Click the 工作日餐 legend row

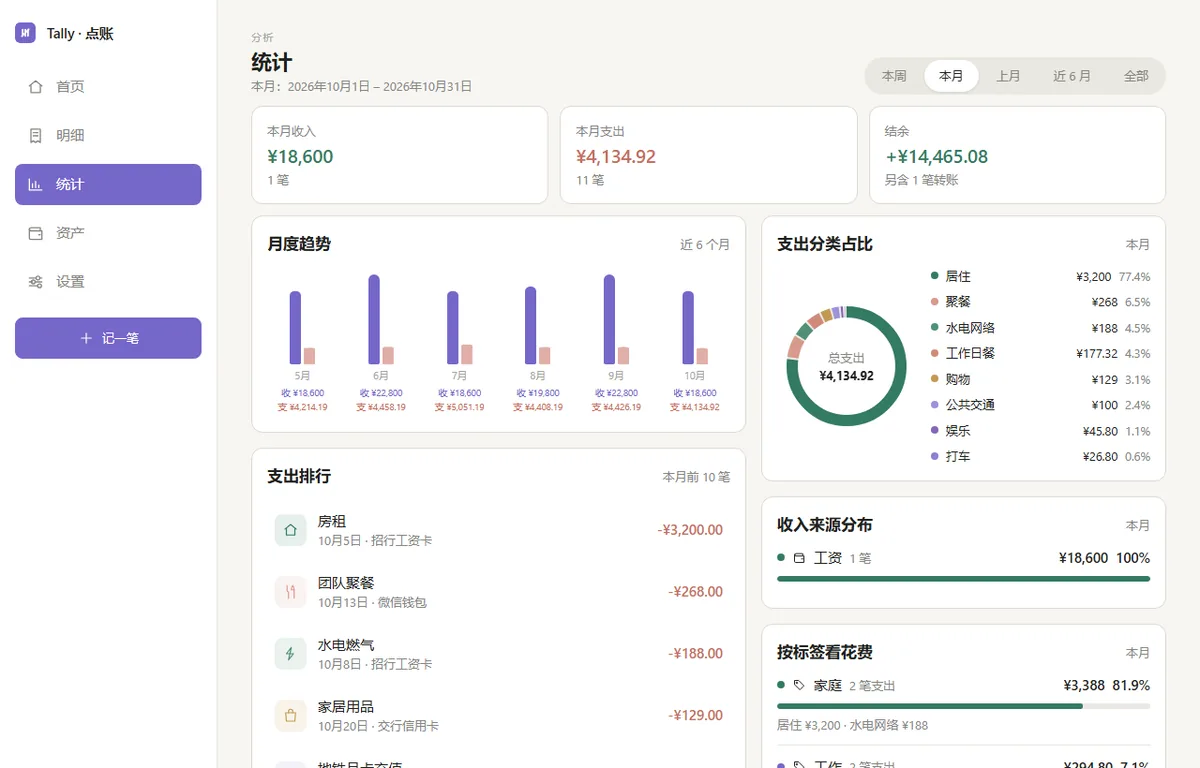pyautogui.click(x=1040, y=353)
